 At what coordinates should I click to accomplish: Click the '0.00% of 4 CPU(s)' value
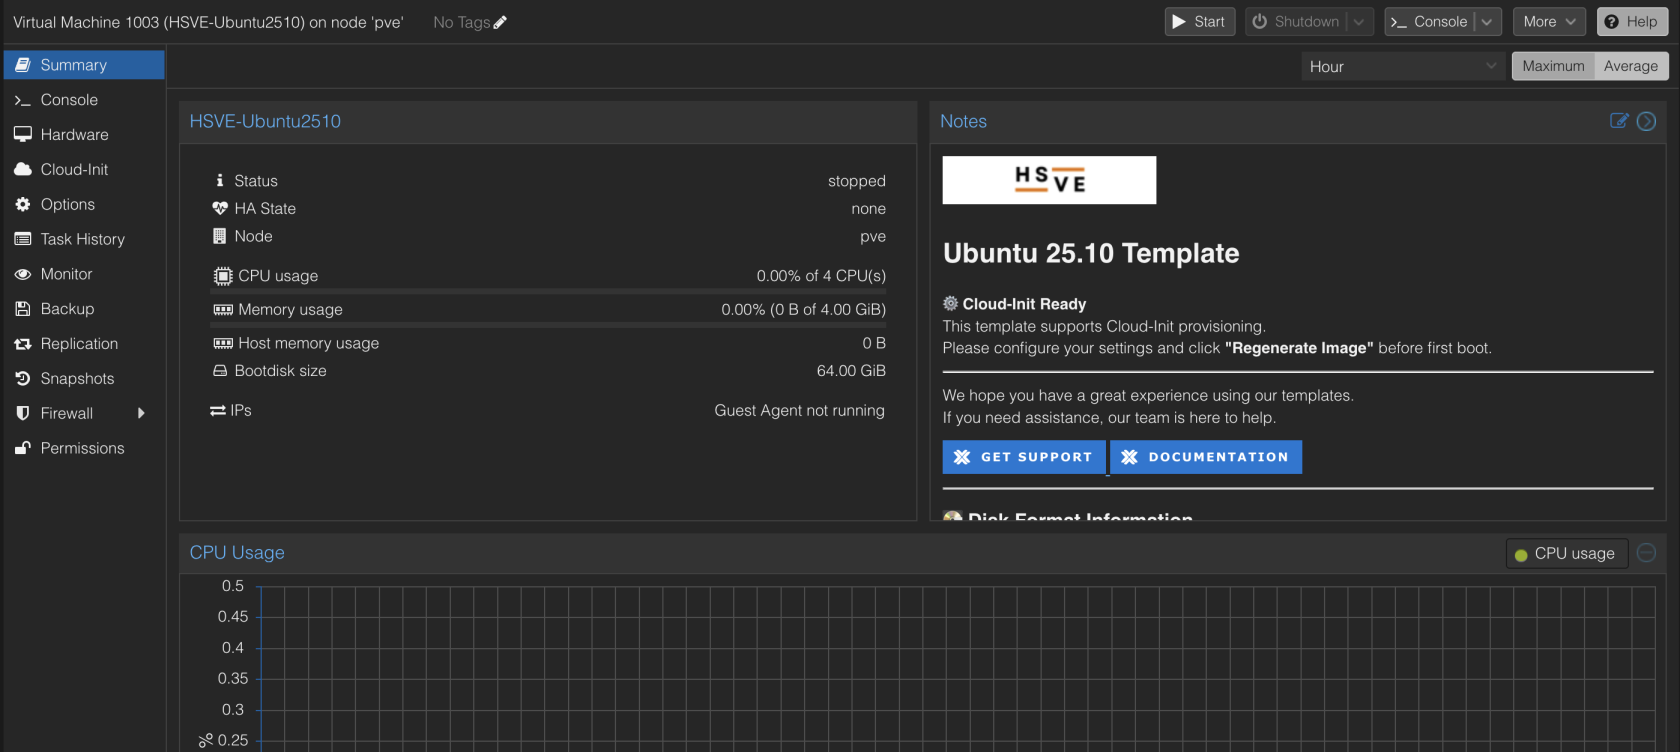[x=821, y=276]
